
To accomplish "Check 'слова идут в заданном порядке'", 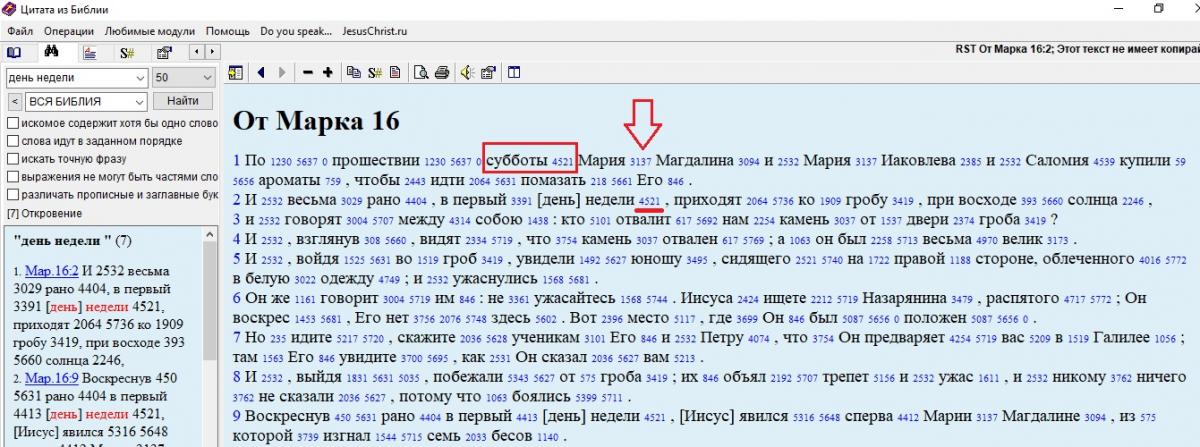I will (x=13, y=141).
